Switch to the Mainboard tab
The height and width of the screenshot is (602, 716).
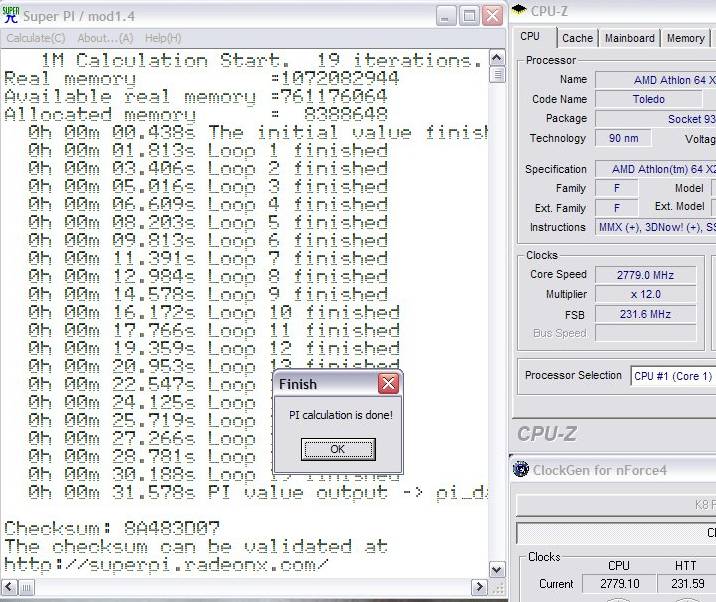click(629, 38)
